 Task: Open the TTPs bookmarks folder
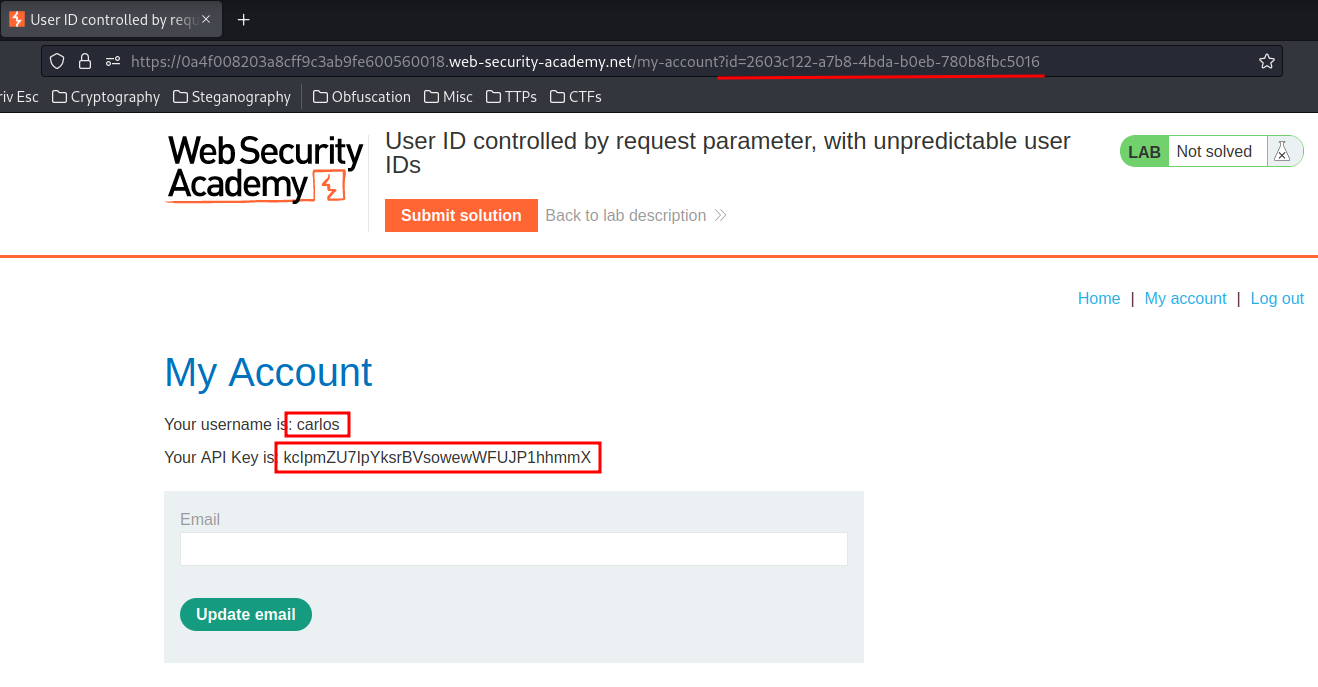(x=512, y=97)
